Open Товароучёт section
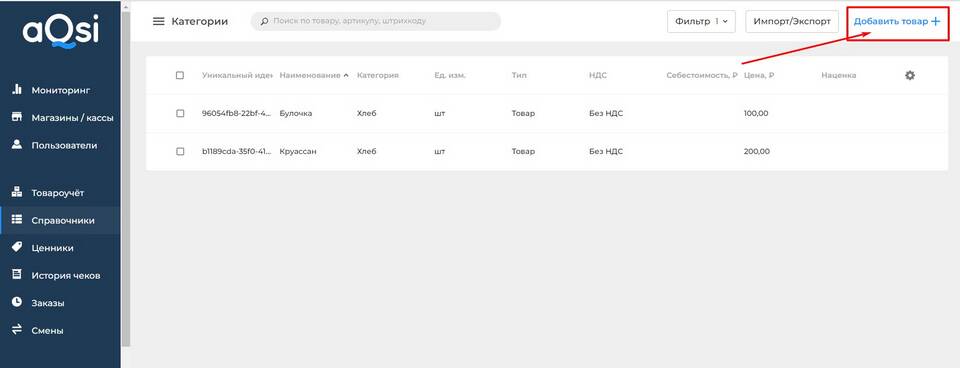 click(61, 193)
